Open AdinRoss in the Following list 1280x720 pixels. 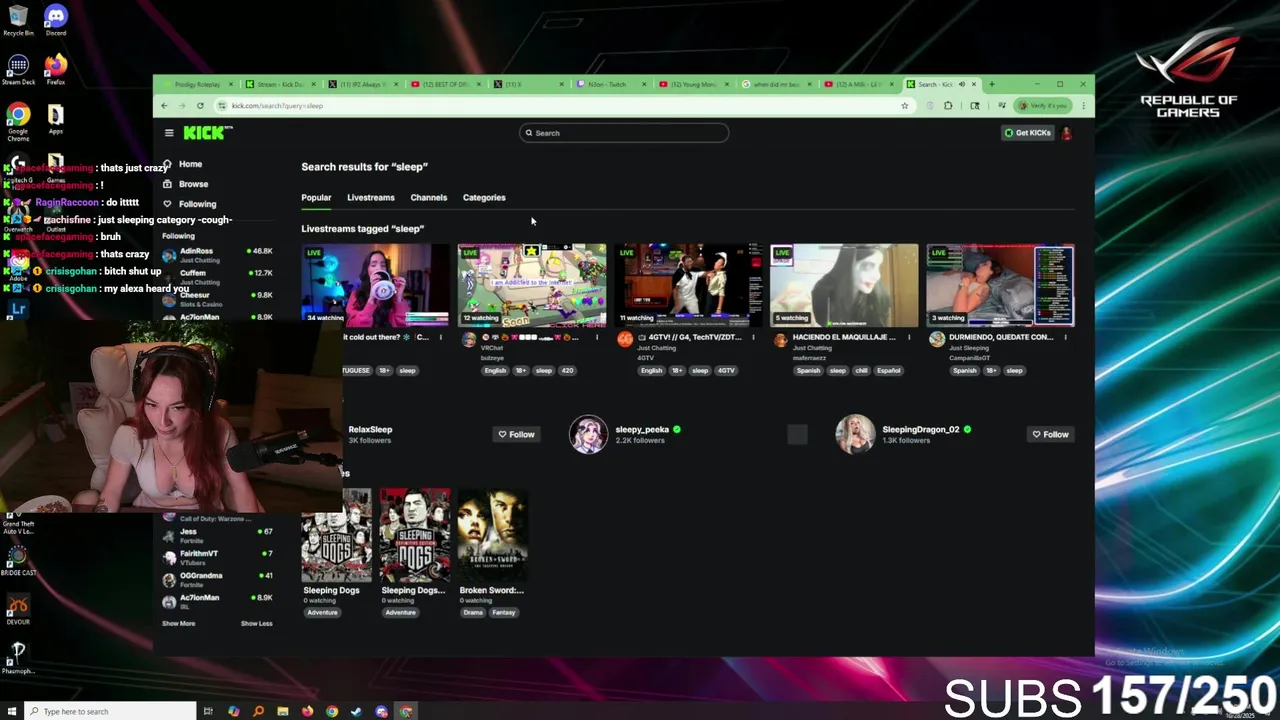[218, 255]
